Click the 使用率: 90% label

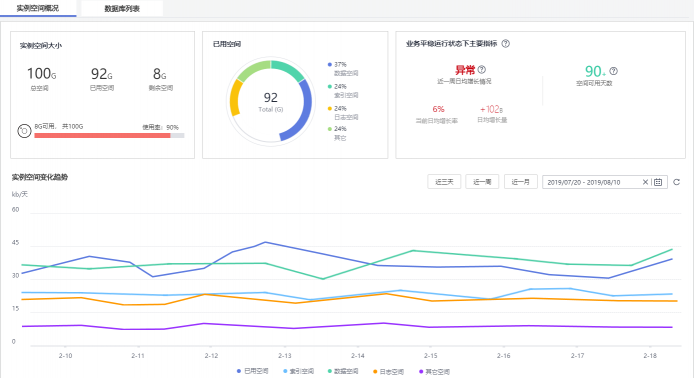(x=160, y=127)
